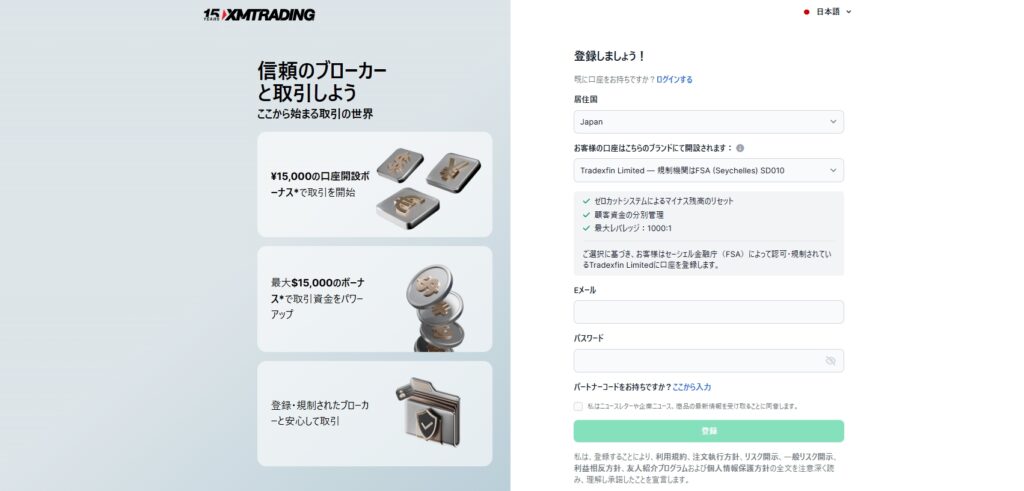Click the ログインする login link

pos(675,80)
